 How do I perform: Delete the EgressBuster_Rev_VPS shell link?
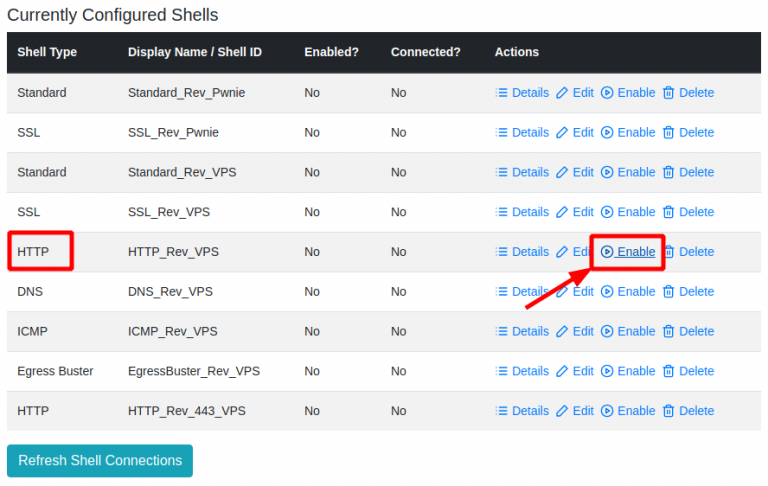point(696,371)
